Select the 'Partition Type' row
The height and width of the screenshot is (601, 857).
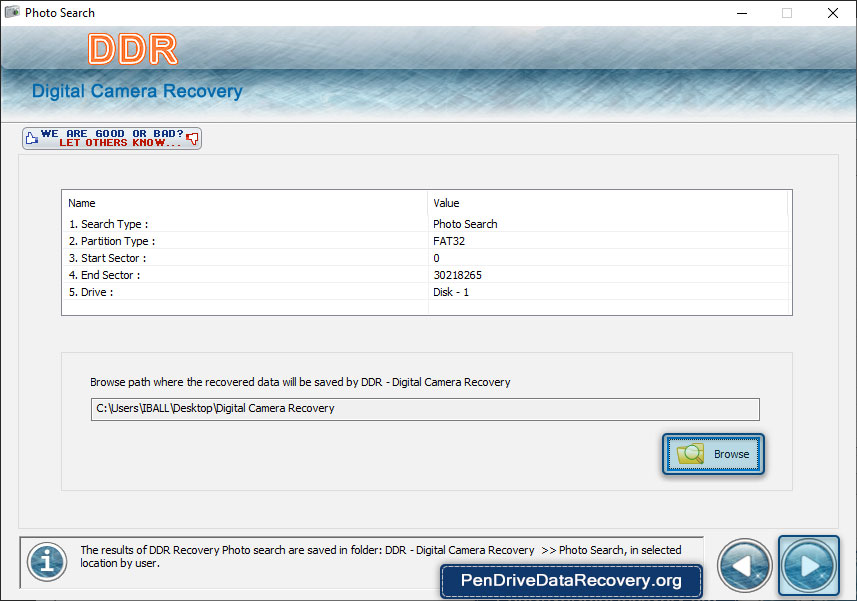(x=112, y=241)
